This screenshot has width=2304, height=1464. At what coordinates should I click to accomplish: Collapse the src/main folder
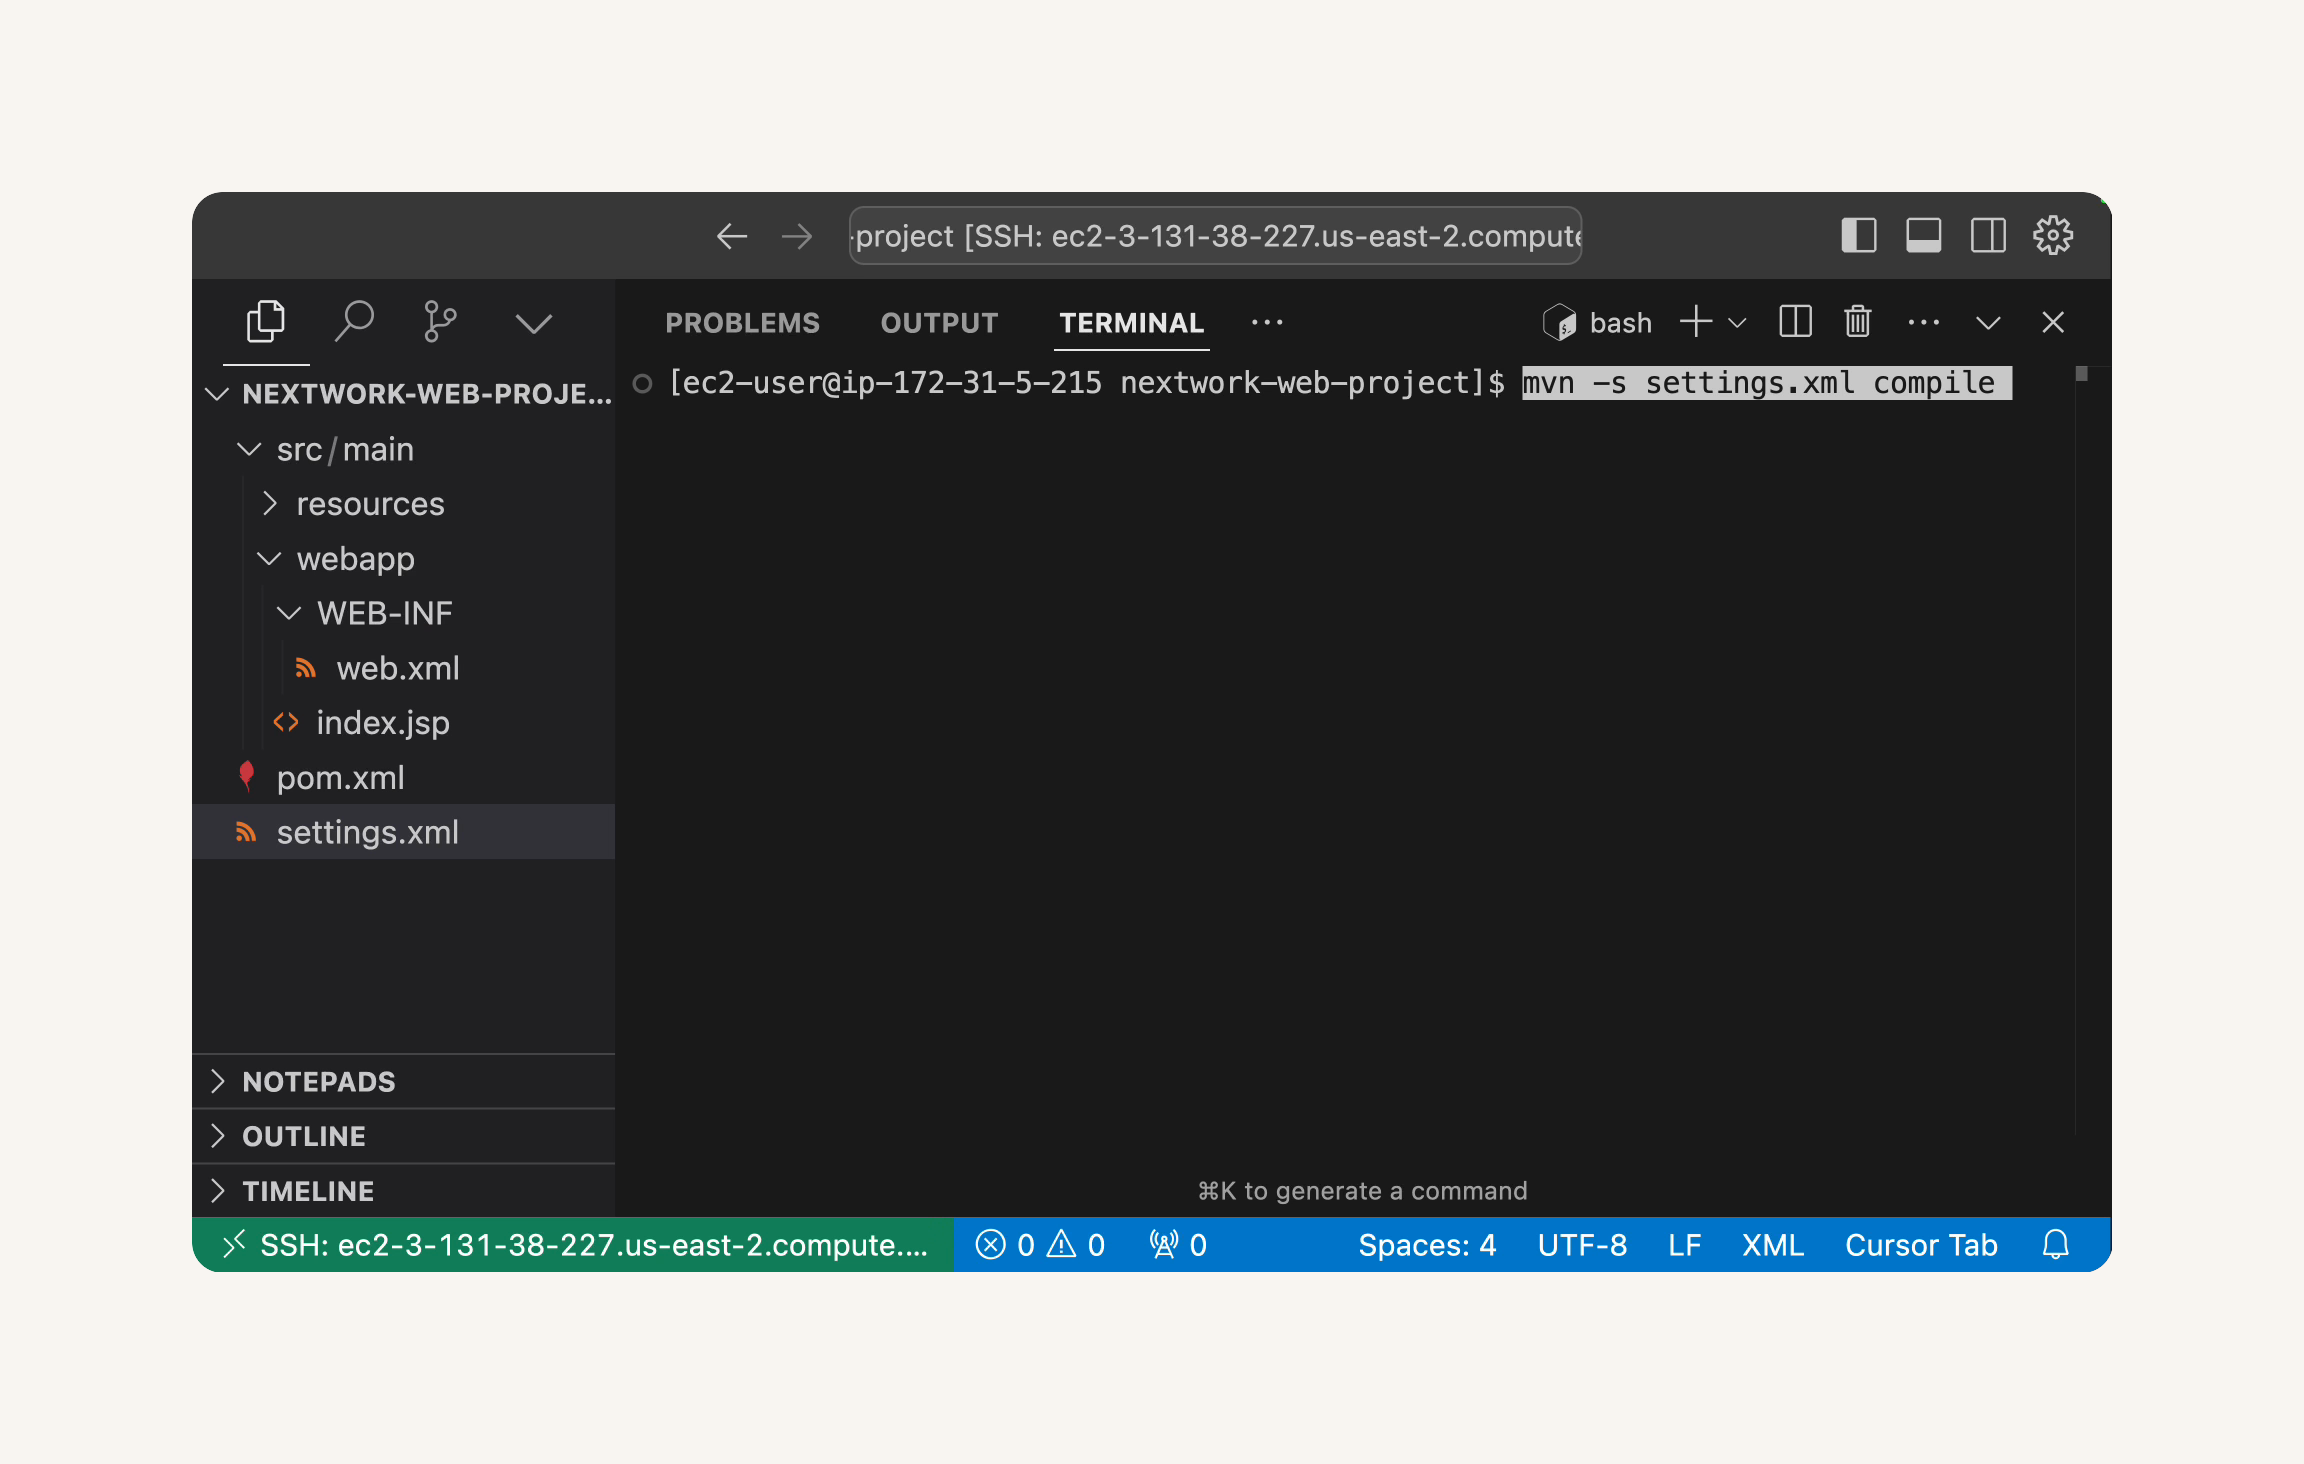pyautogui.click(x=404, y=449)
